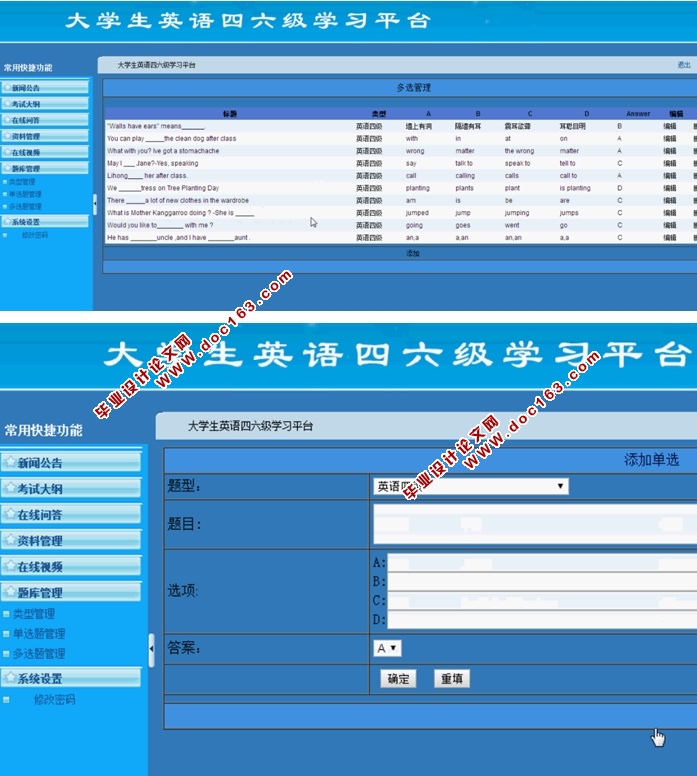
Task: Edit the "Walls have ears" question row
Action: click(670, 126)
